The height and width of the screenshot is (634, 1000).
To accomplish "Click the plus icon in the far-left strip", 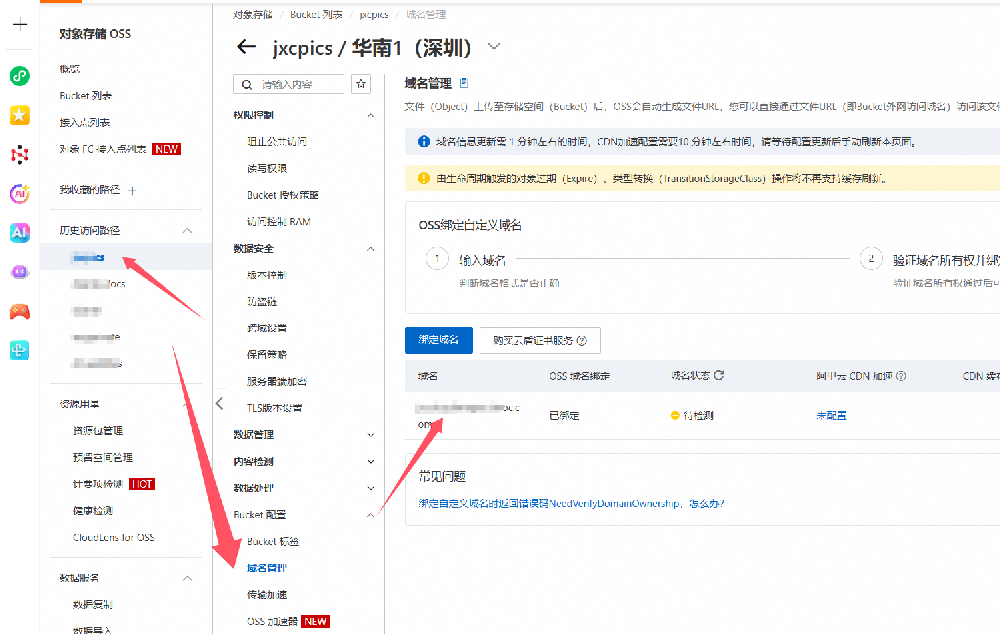I will 20,25.
